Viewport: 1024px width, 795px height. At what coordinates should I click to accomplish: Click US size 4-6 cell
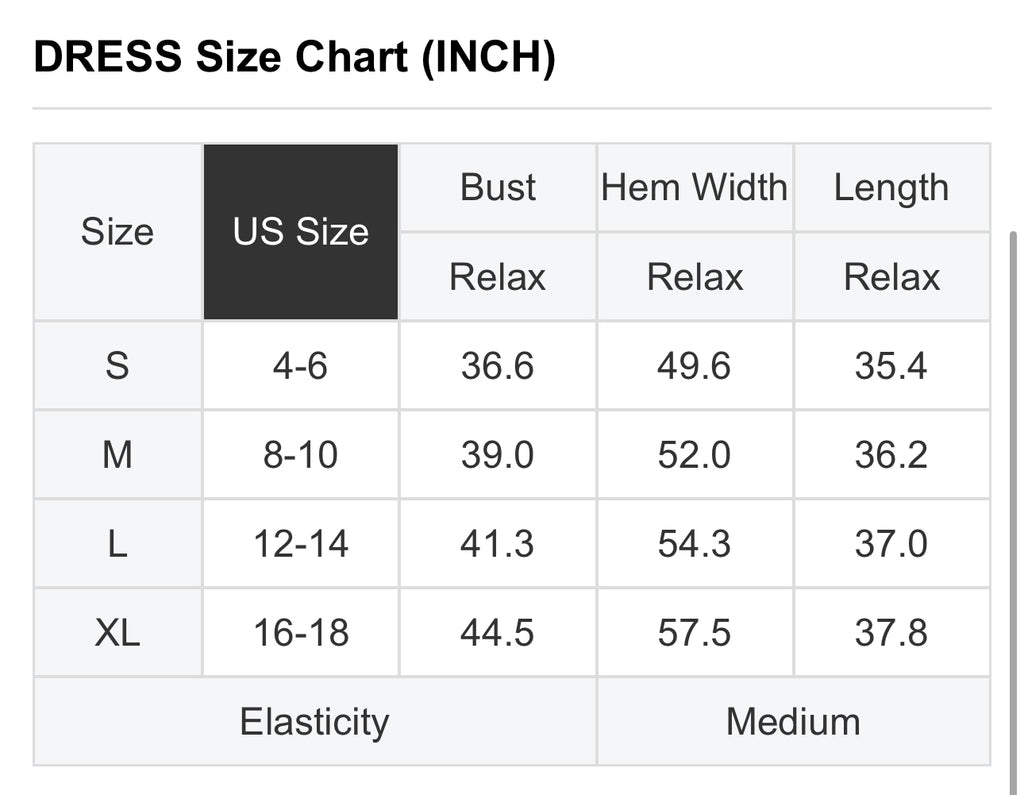coord(301,366)
